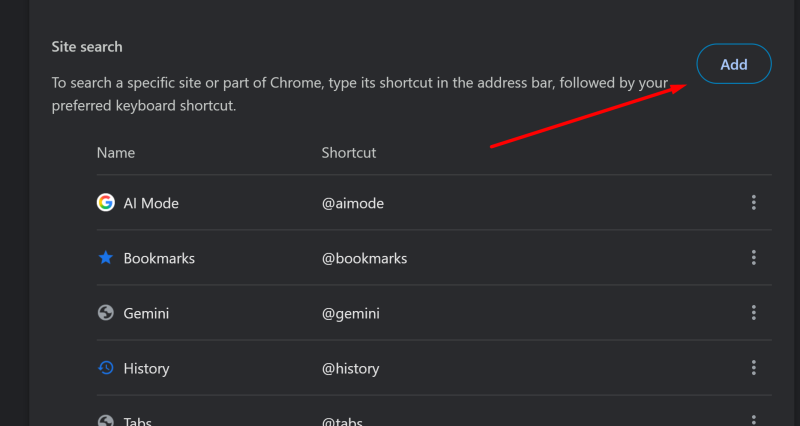Open more actions menu for AI Mode
The height and width of the screenshot is (426, 800).
pos(753,203)
